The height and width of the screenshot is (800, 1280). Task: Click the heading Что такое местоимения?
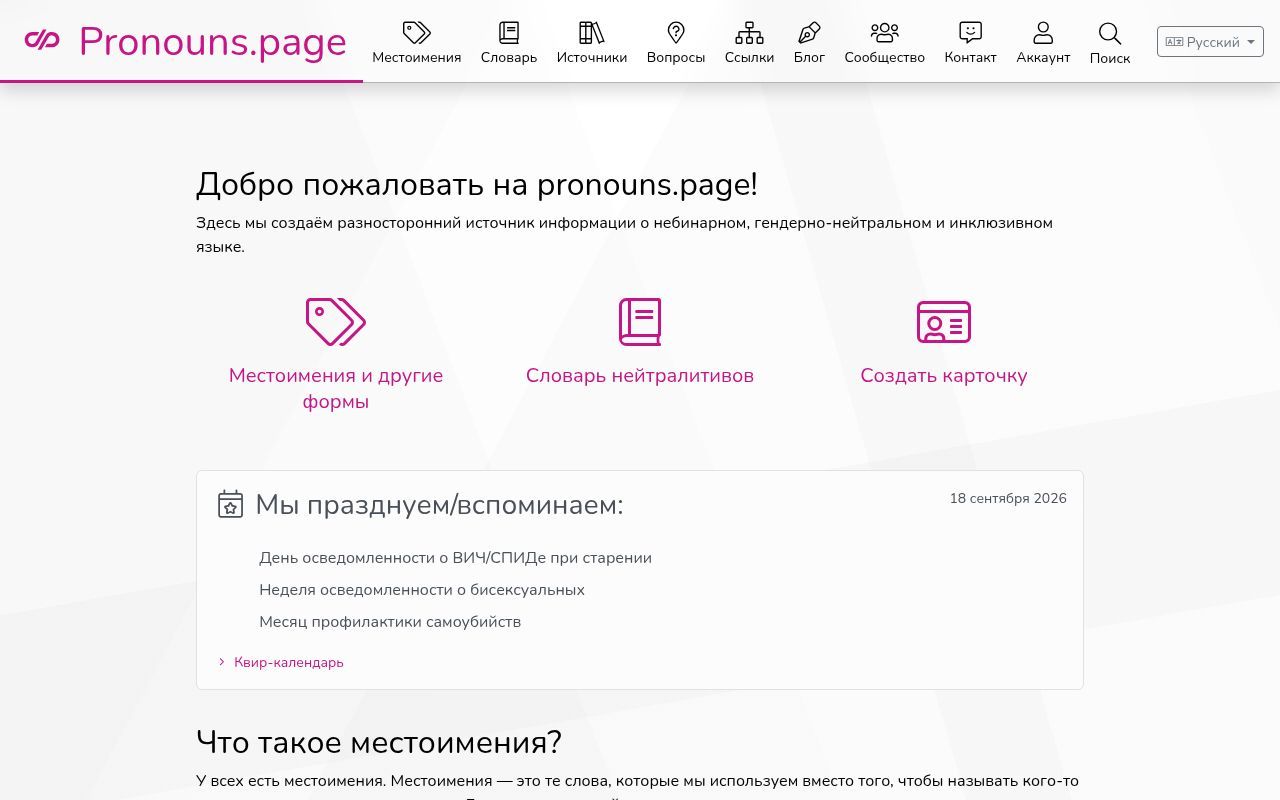coord(379,742)
